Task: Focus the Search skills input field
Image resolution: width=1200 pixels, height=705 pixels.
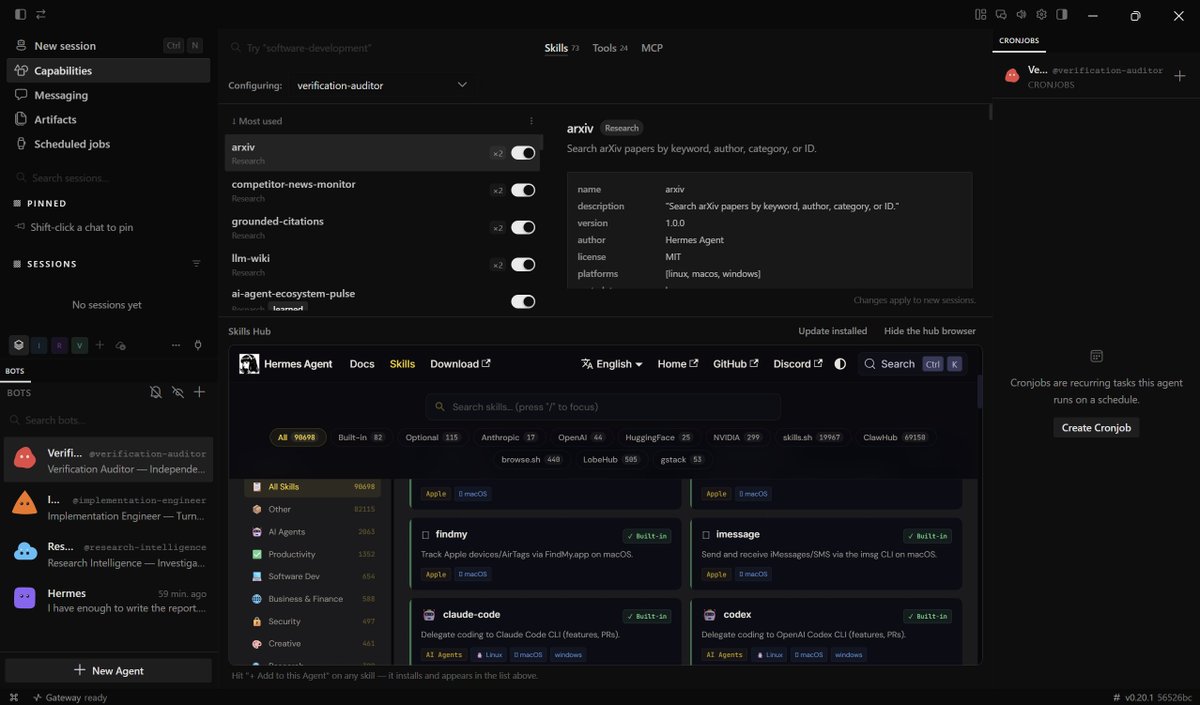Action: [x=603, y=407]
